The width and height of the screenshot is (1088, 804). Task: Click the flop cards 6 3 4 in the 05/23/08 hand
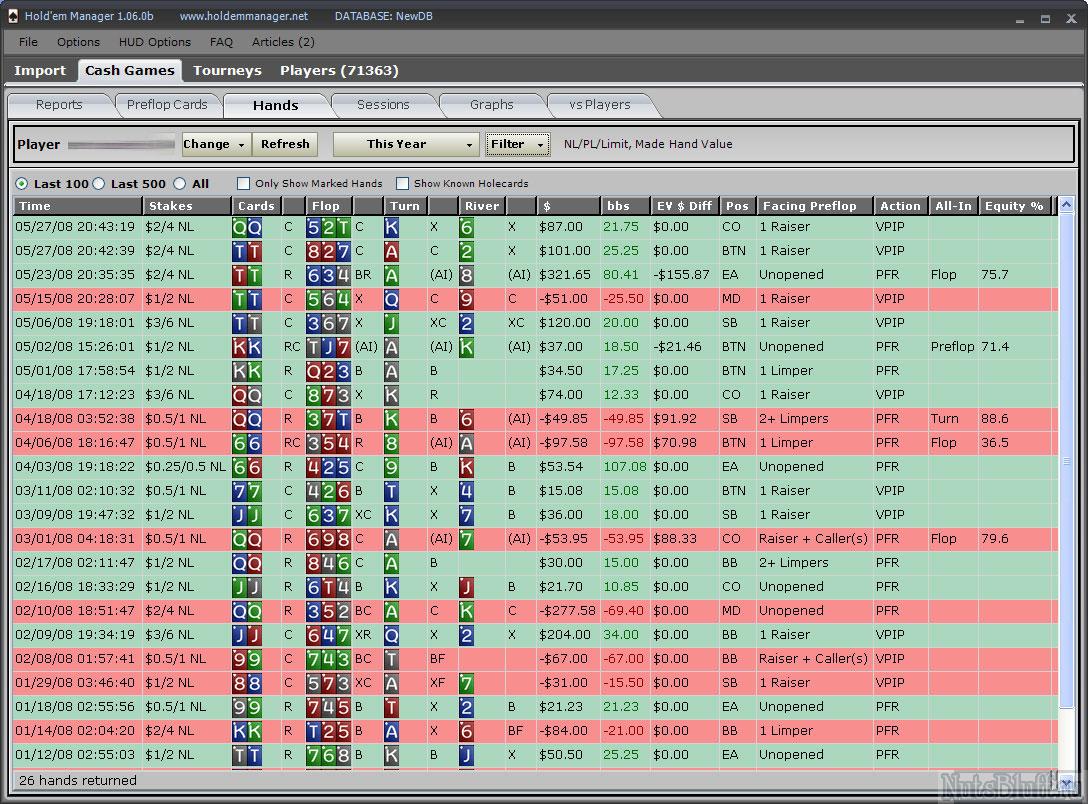(329, 275)
